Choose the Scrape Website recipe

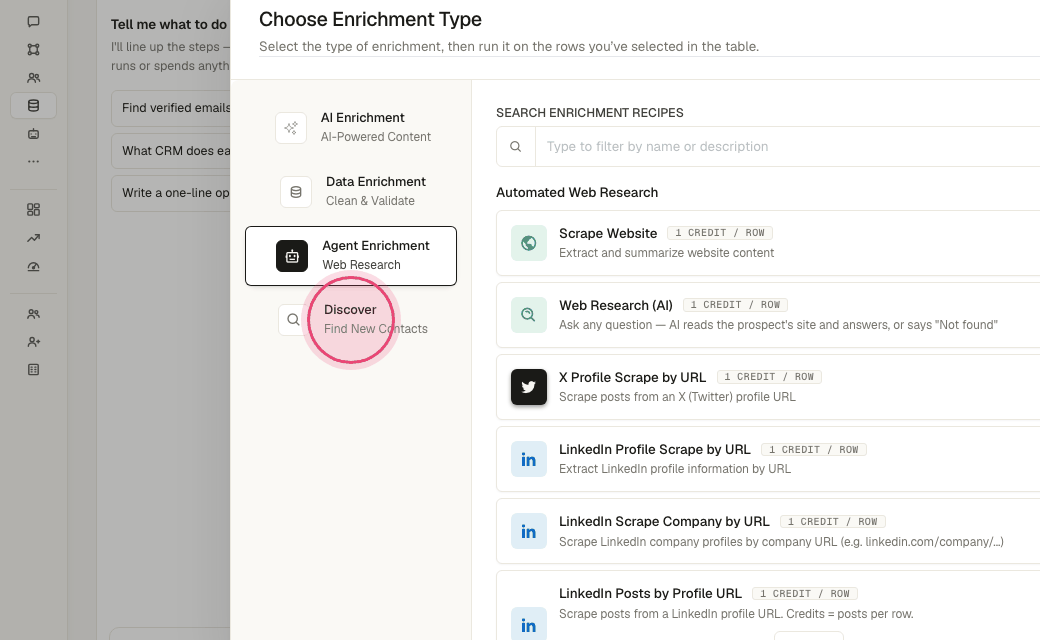pos(768,243)
